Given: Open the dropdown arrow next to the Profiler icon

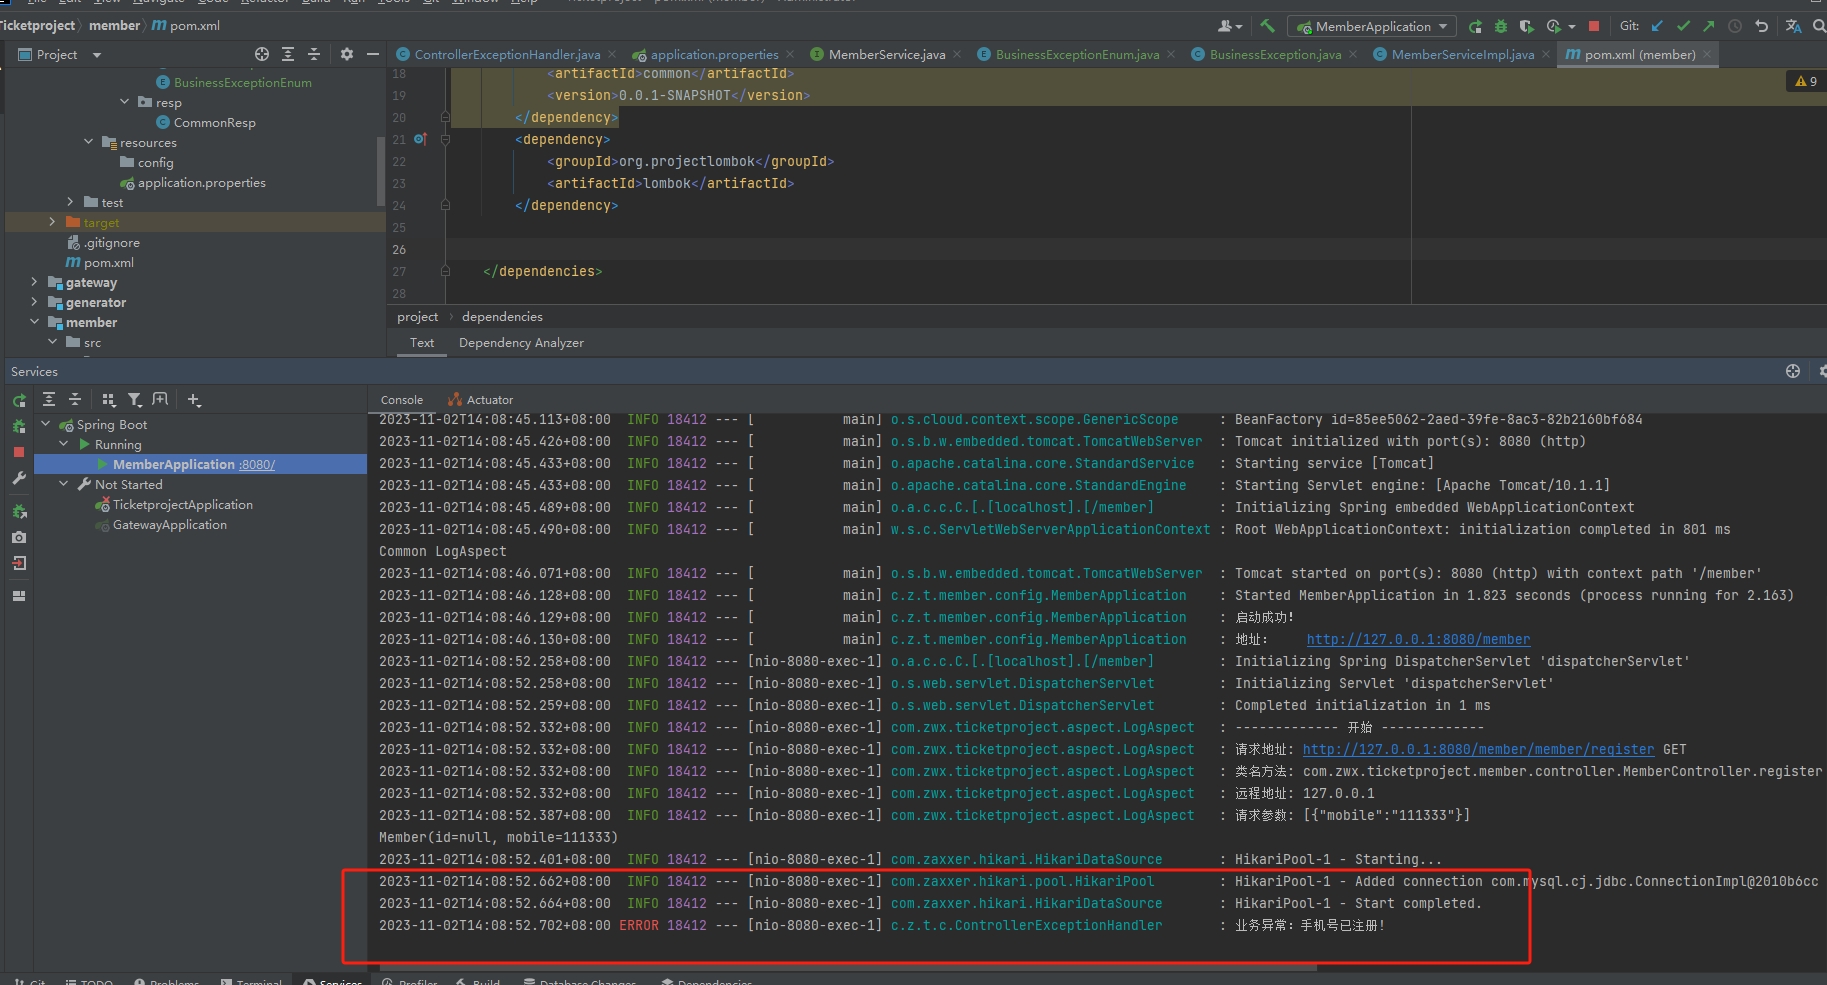Looking at the screenshot, I should pyautogui.click(x=1572, y=27).
